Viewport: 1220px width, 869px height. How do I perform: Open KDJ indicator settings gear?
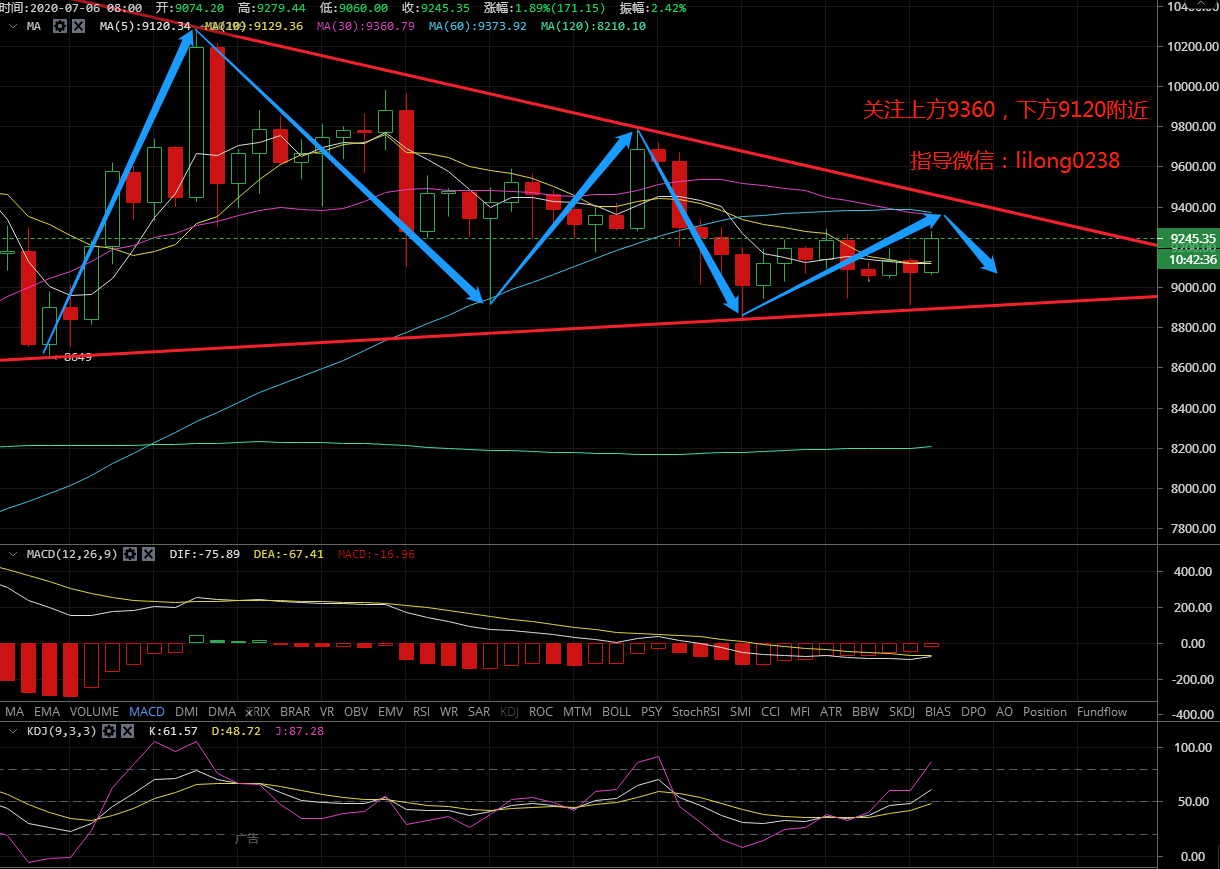coord(111,732)
